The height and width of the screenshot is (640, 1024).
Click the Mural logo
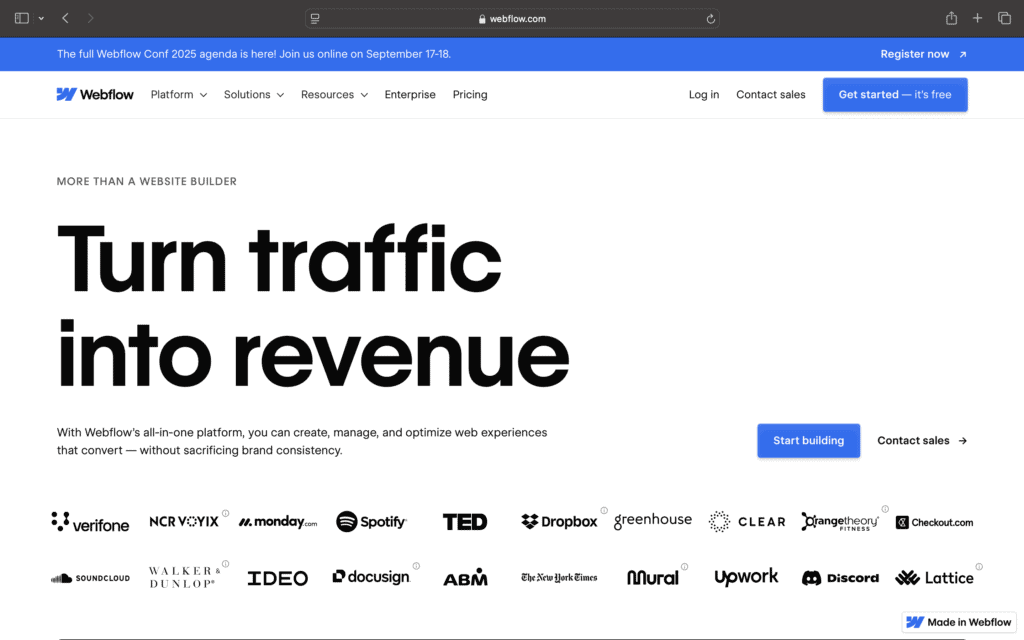pyautogui.click(x=653, y=578)
